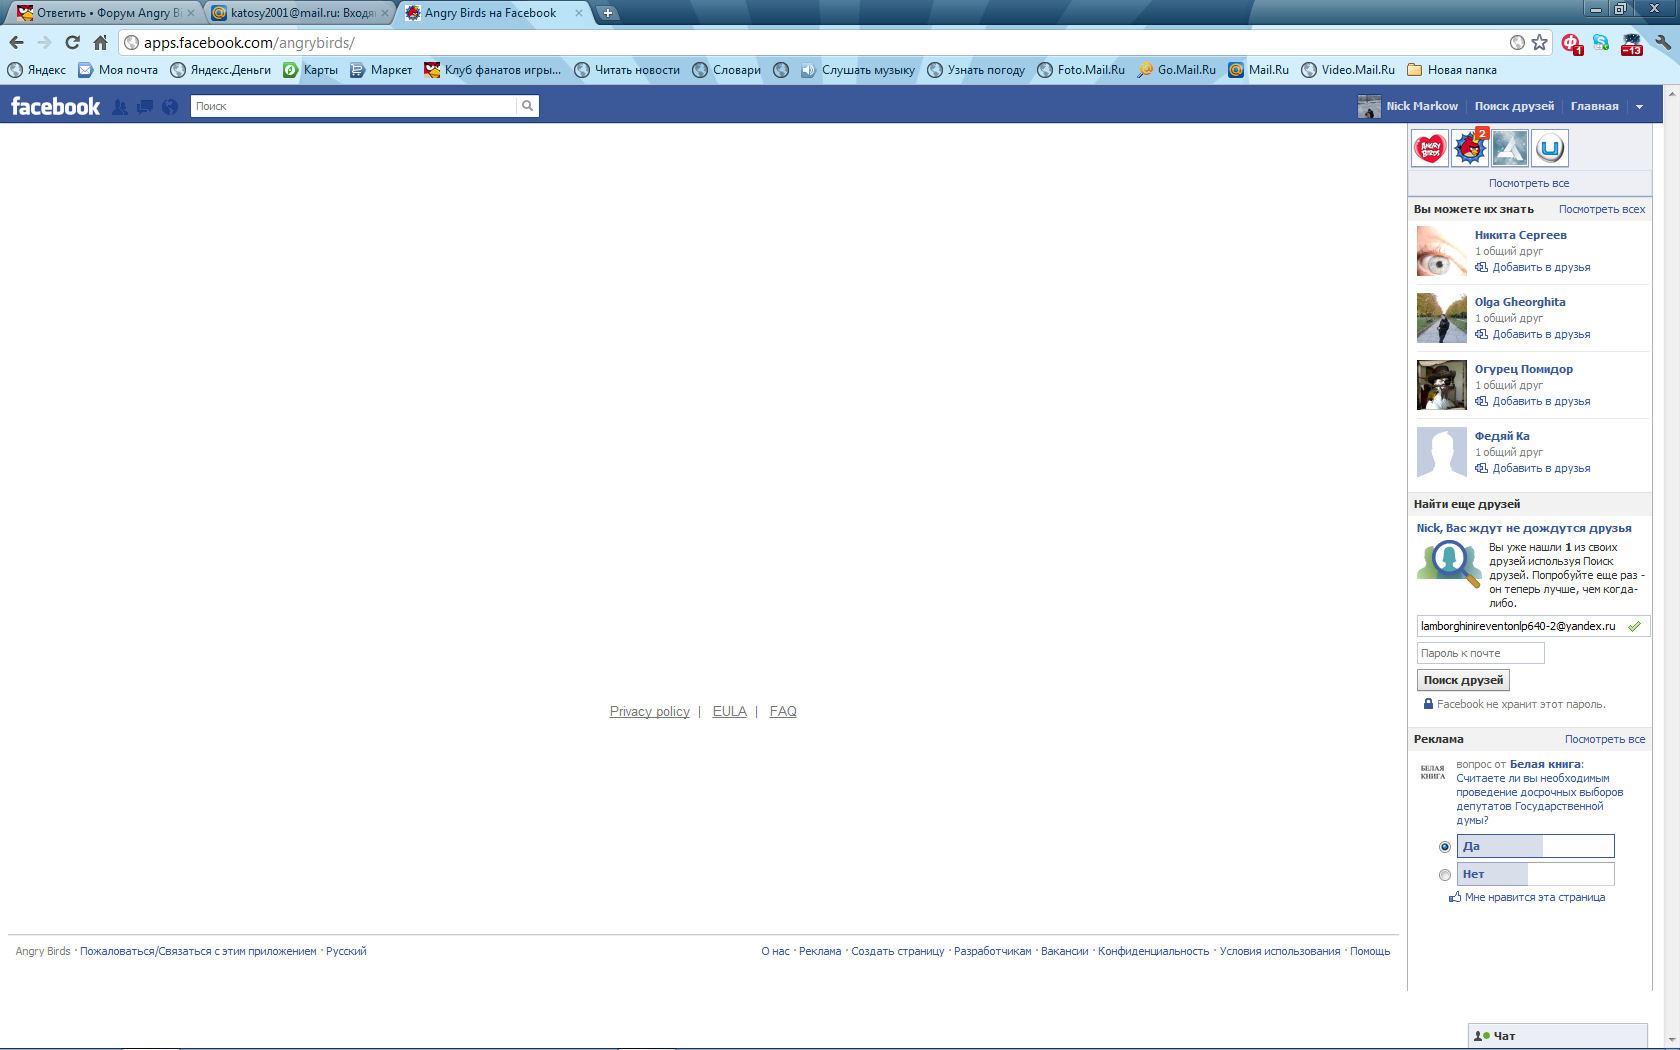Open the Клуб фанатов игры bookmark
Viewport: 1680px width, 1050px height.
tap(493, 70)
